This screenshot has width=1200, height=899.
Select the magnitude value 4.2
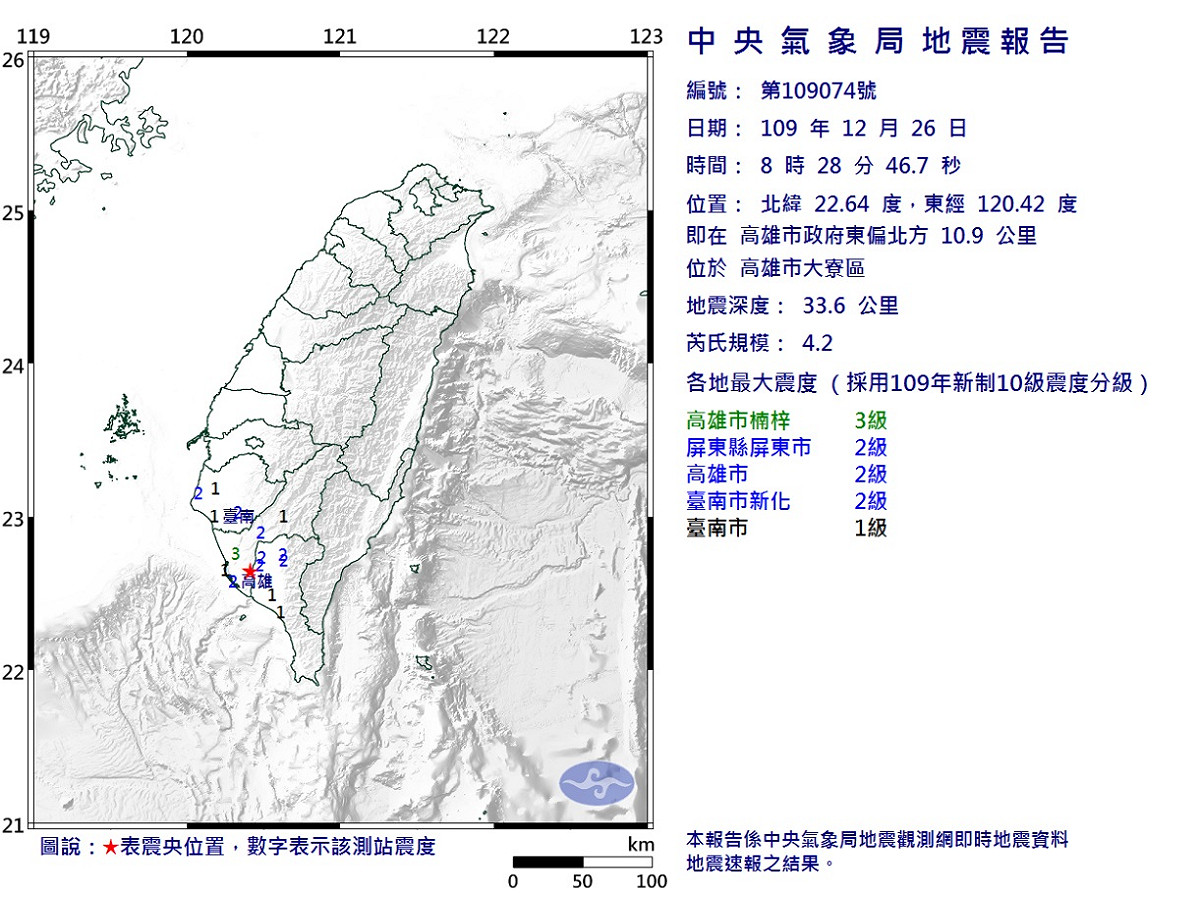coord(817,344)
